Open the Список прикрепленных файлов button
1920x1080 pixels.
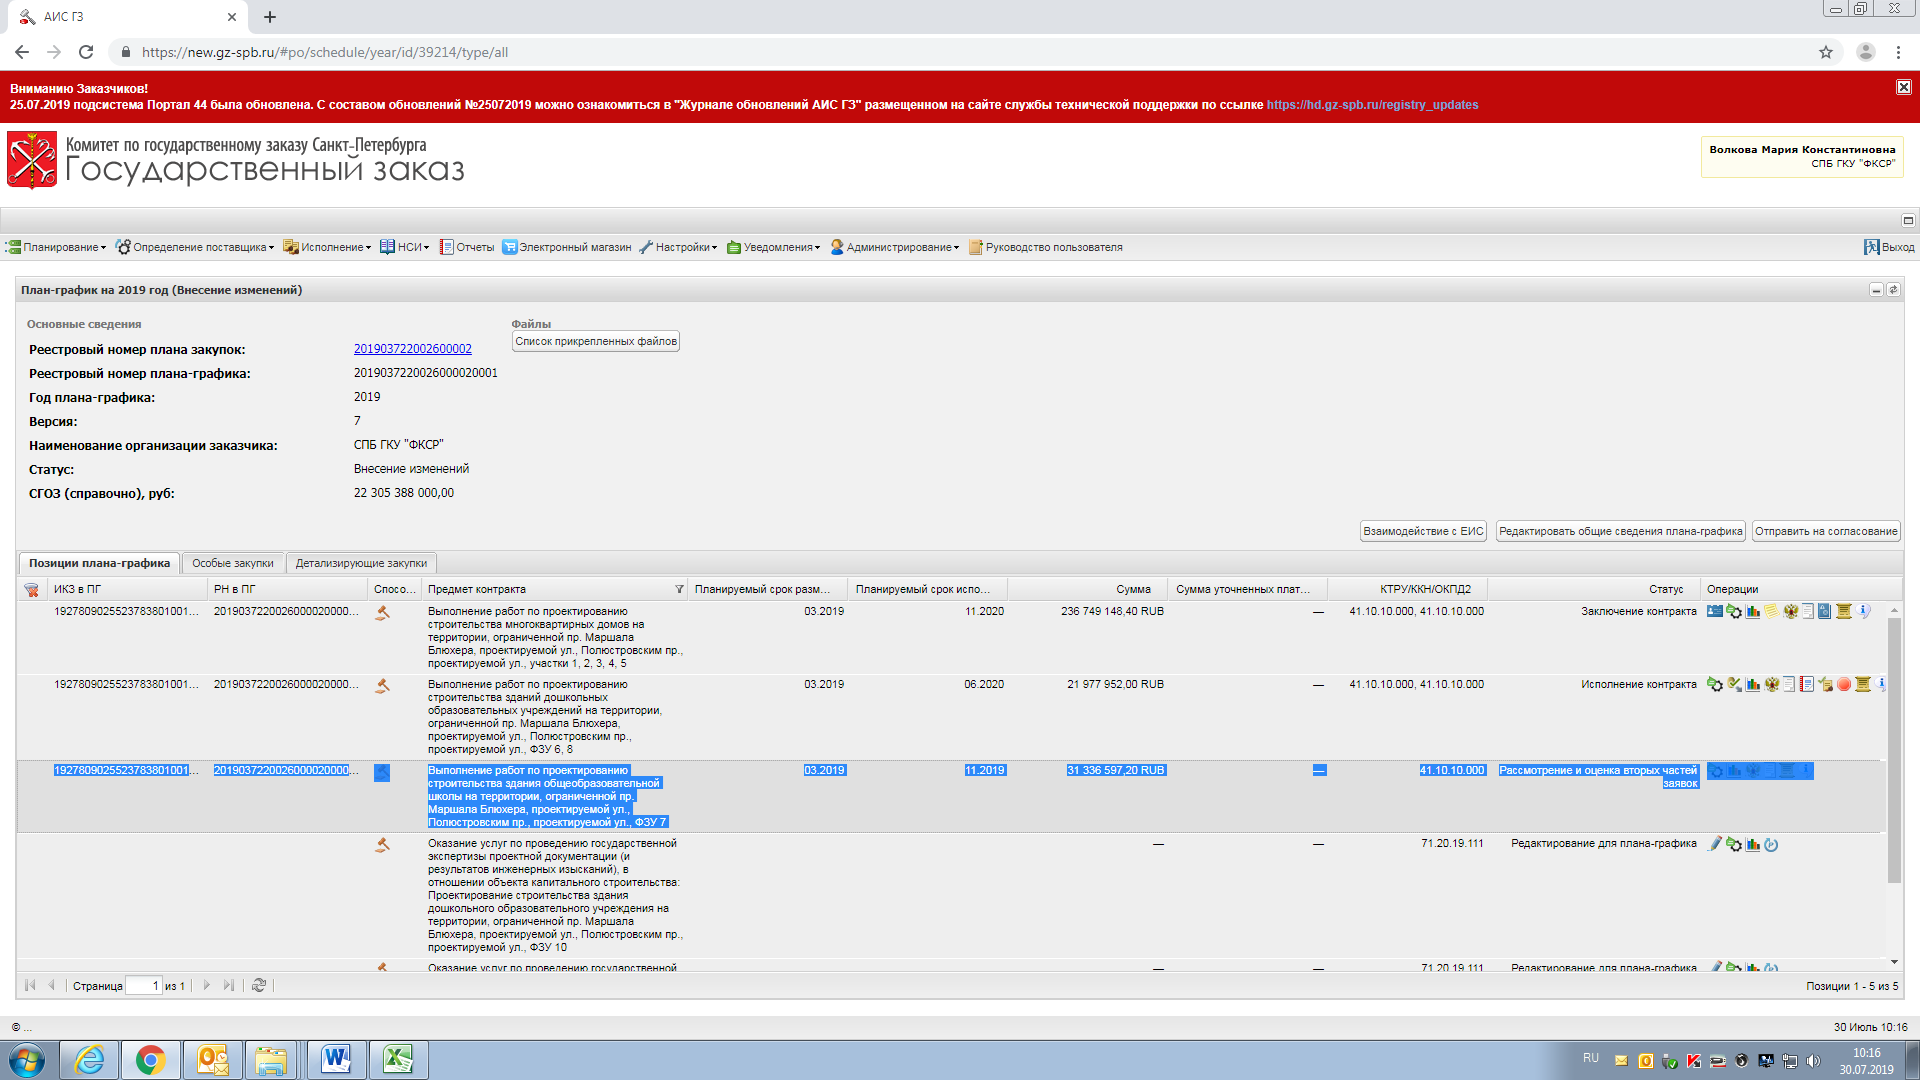click(596, 341)
